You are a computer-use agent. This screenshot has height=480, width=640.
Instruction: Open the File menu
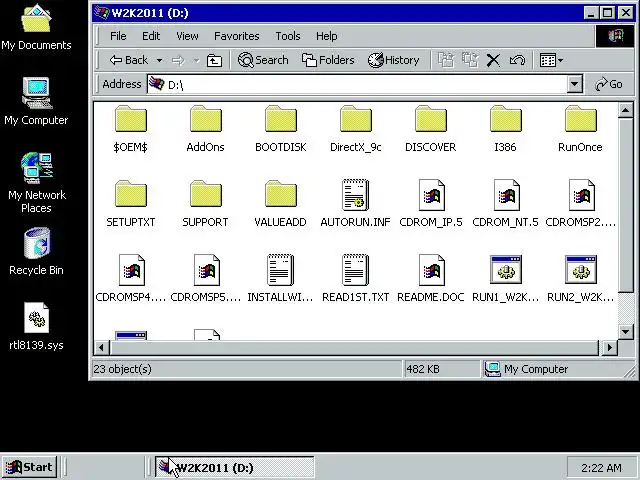coord(118,36)
